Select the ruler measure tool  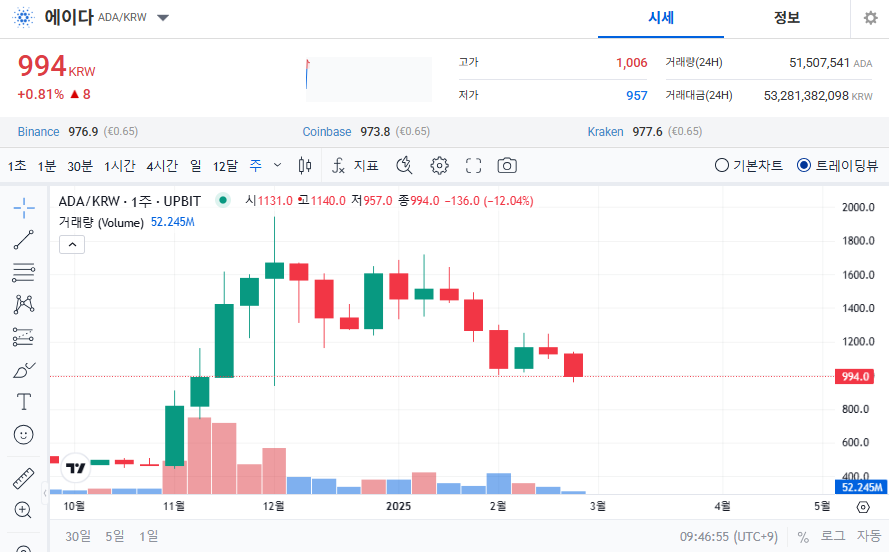click(24, 478)
